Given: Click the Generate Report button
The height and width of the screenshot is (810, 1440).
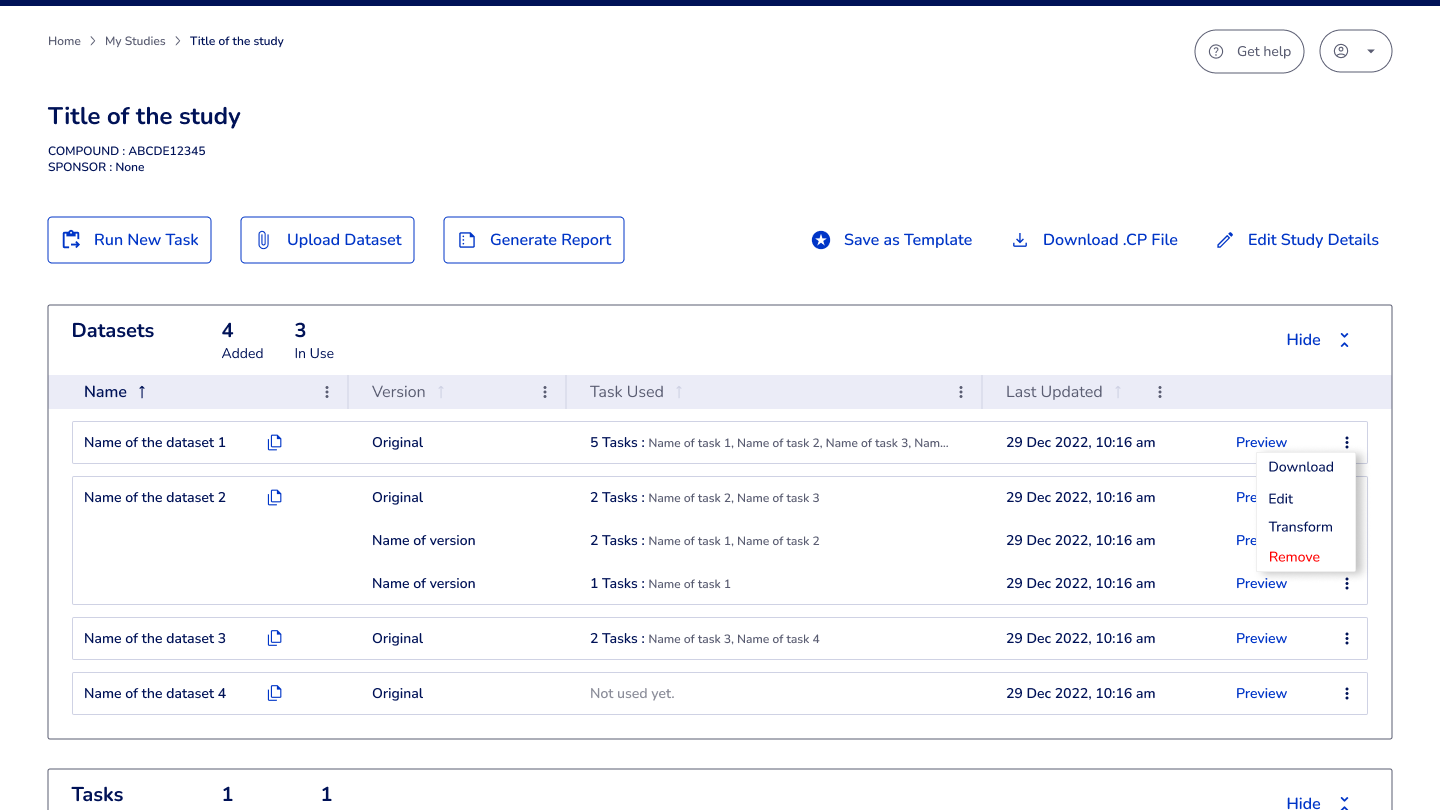Looking at the screenshot, I should [534, 240].
